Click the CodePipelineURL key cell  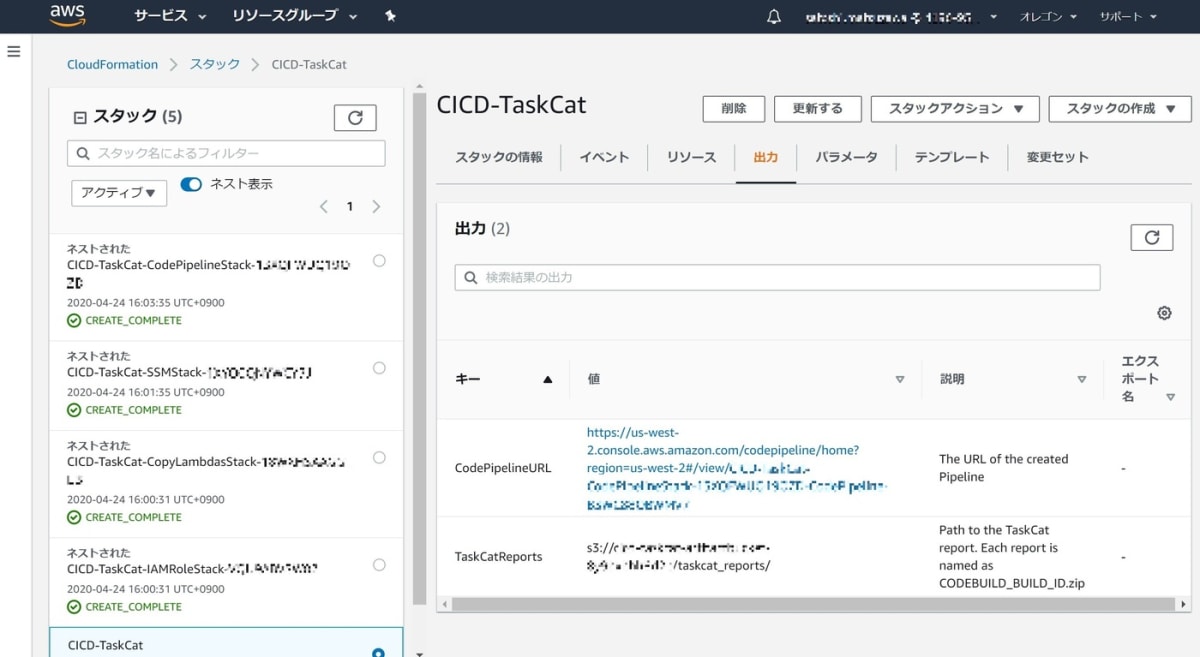[x=503, y=468]
